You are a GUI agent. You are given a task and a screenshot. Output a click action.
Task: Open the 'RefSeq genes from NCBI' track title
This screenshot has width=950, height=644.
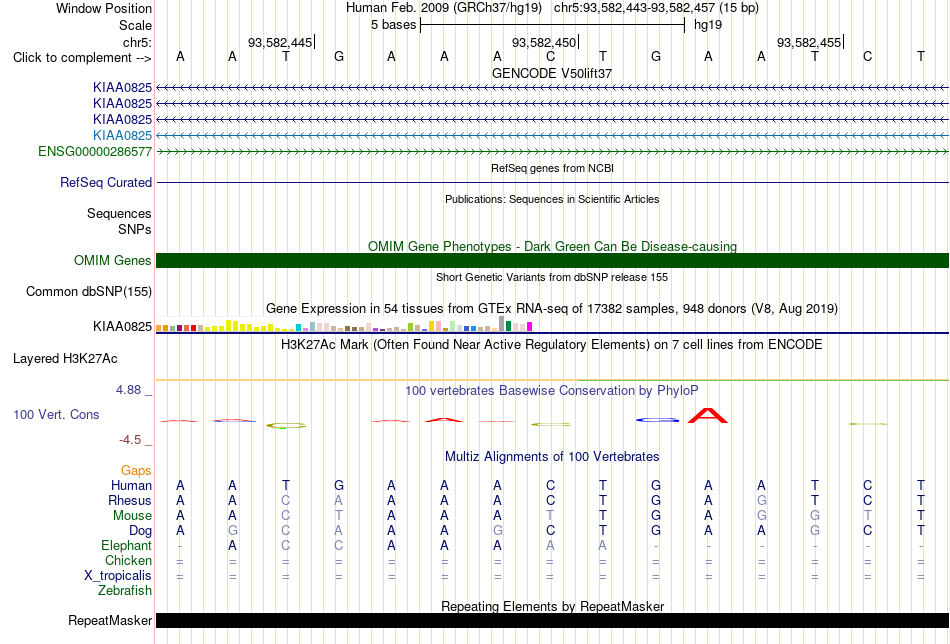[x=552, y=168]
